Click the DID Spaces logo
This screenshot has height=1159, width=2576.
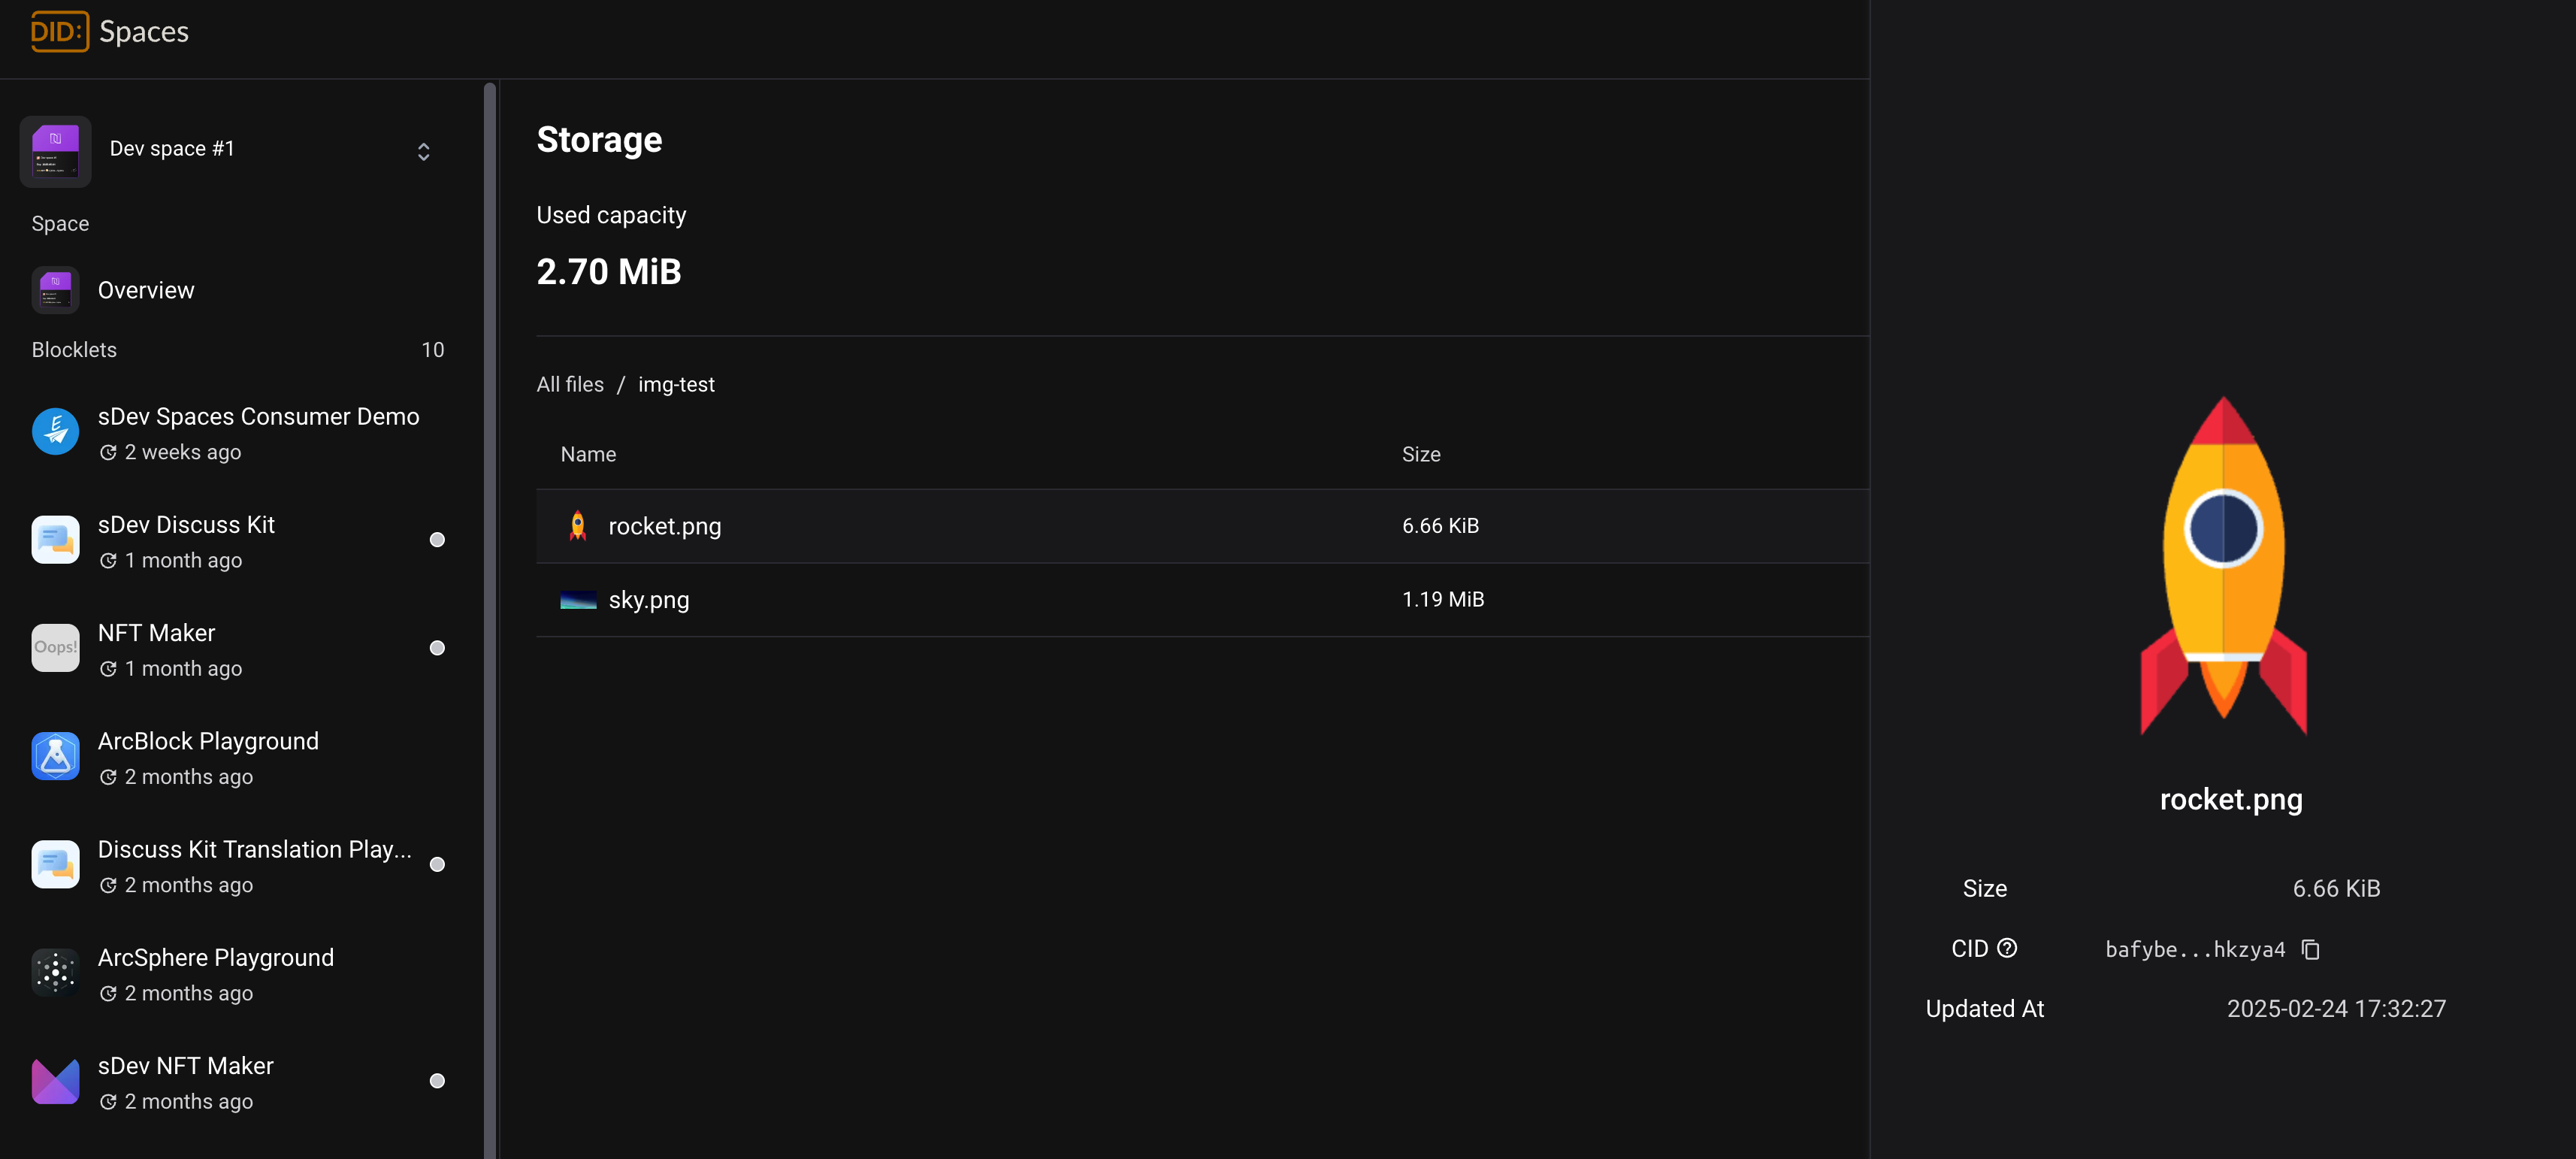(x=110, y=32)
